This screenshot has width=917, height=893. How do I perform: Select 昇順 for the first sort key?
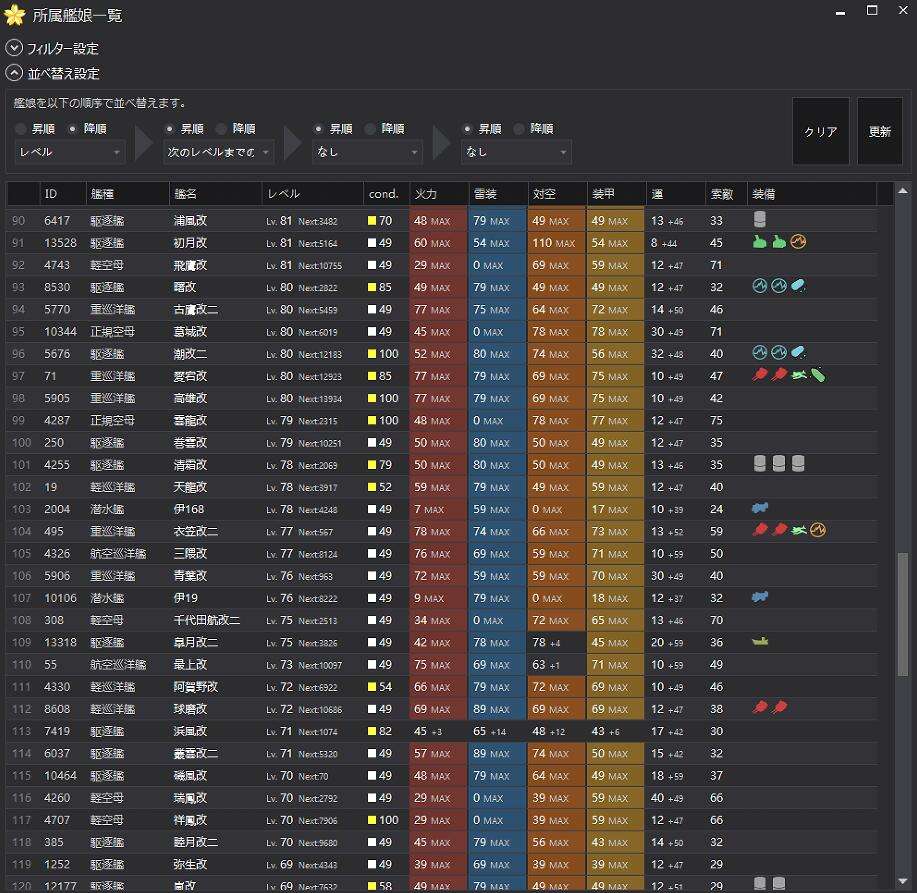tap(36, 129)
